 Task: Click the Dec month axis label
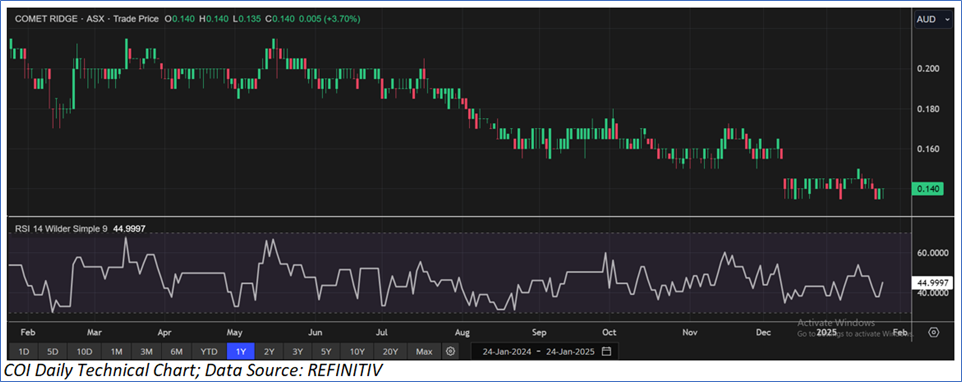click(x=763, y=332)
